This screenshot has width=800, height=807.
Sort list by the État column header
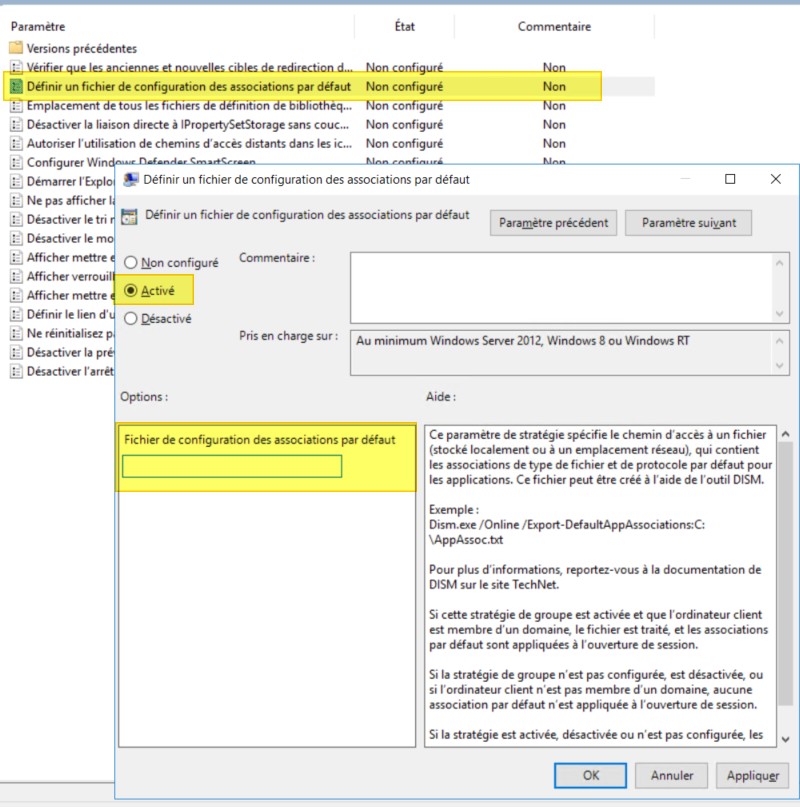click(x=404, y=26)
